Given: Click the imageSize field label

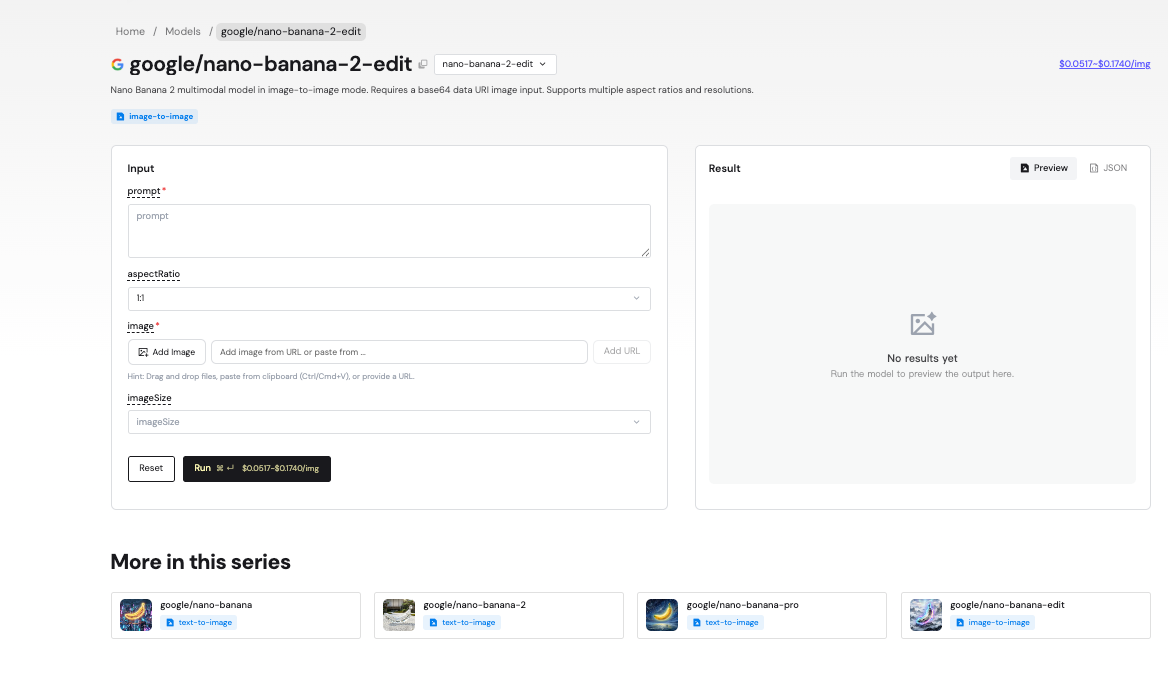Looking at the screenshot, I should tap(149, 398).
